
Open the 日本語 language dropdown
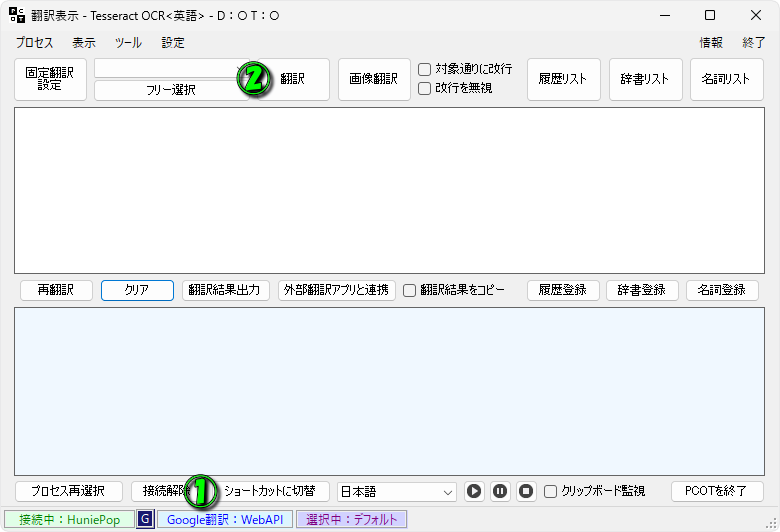396,492
